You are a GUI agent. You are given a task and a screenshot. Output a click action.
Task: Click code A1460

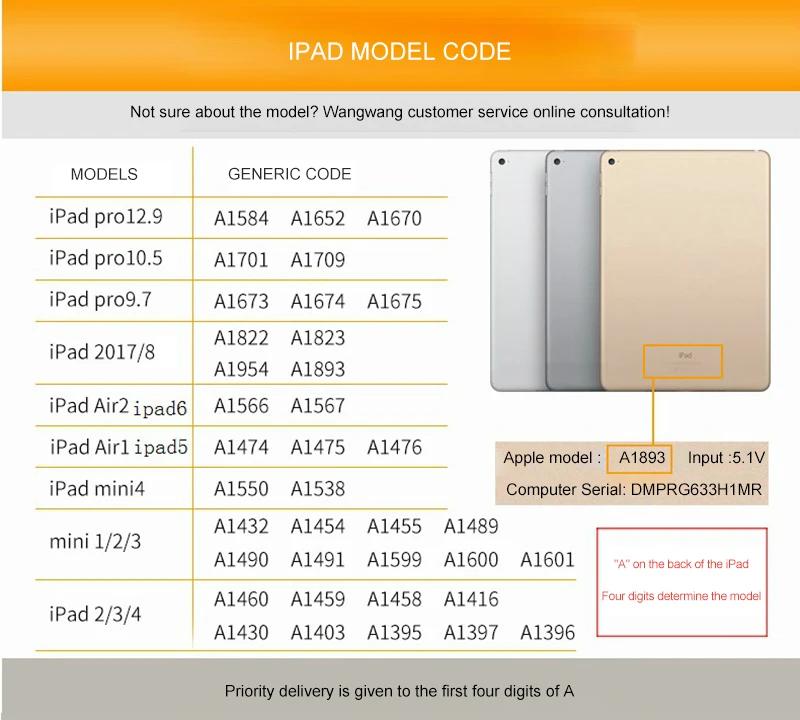(x=241, y=600)
